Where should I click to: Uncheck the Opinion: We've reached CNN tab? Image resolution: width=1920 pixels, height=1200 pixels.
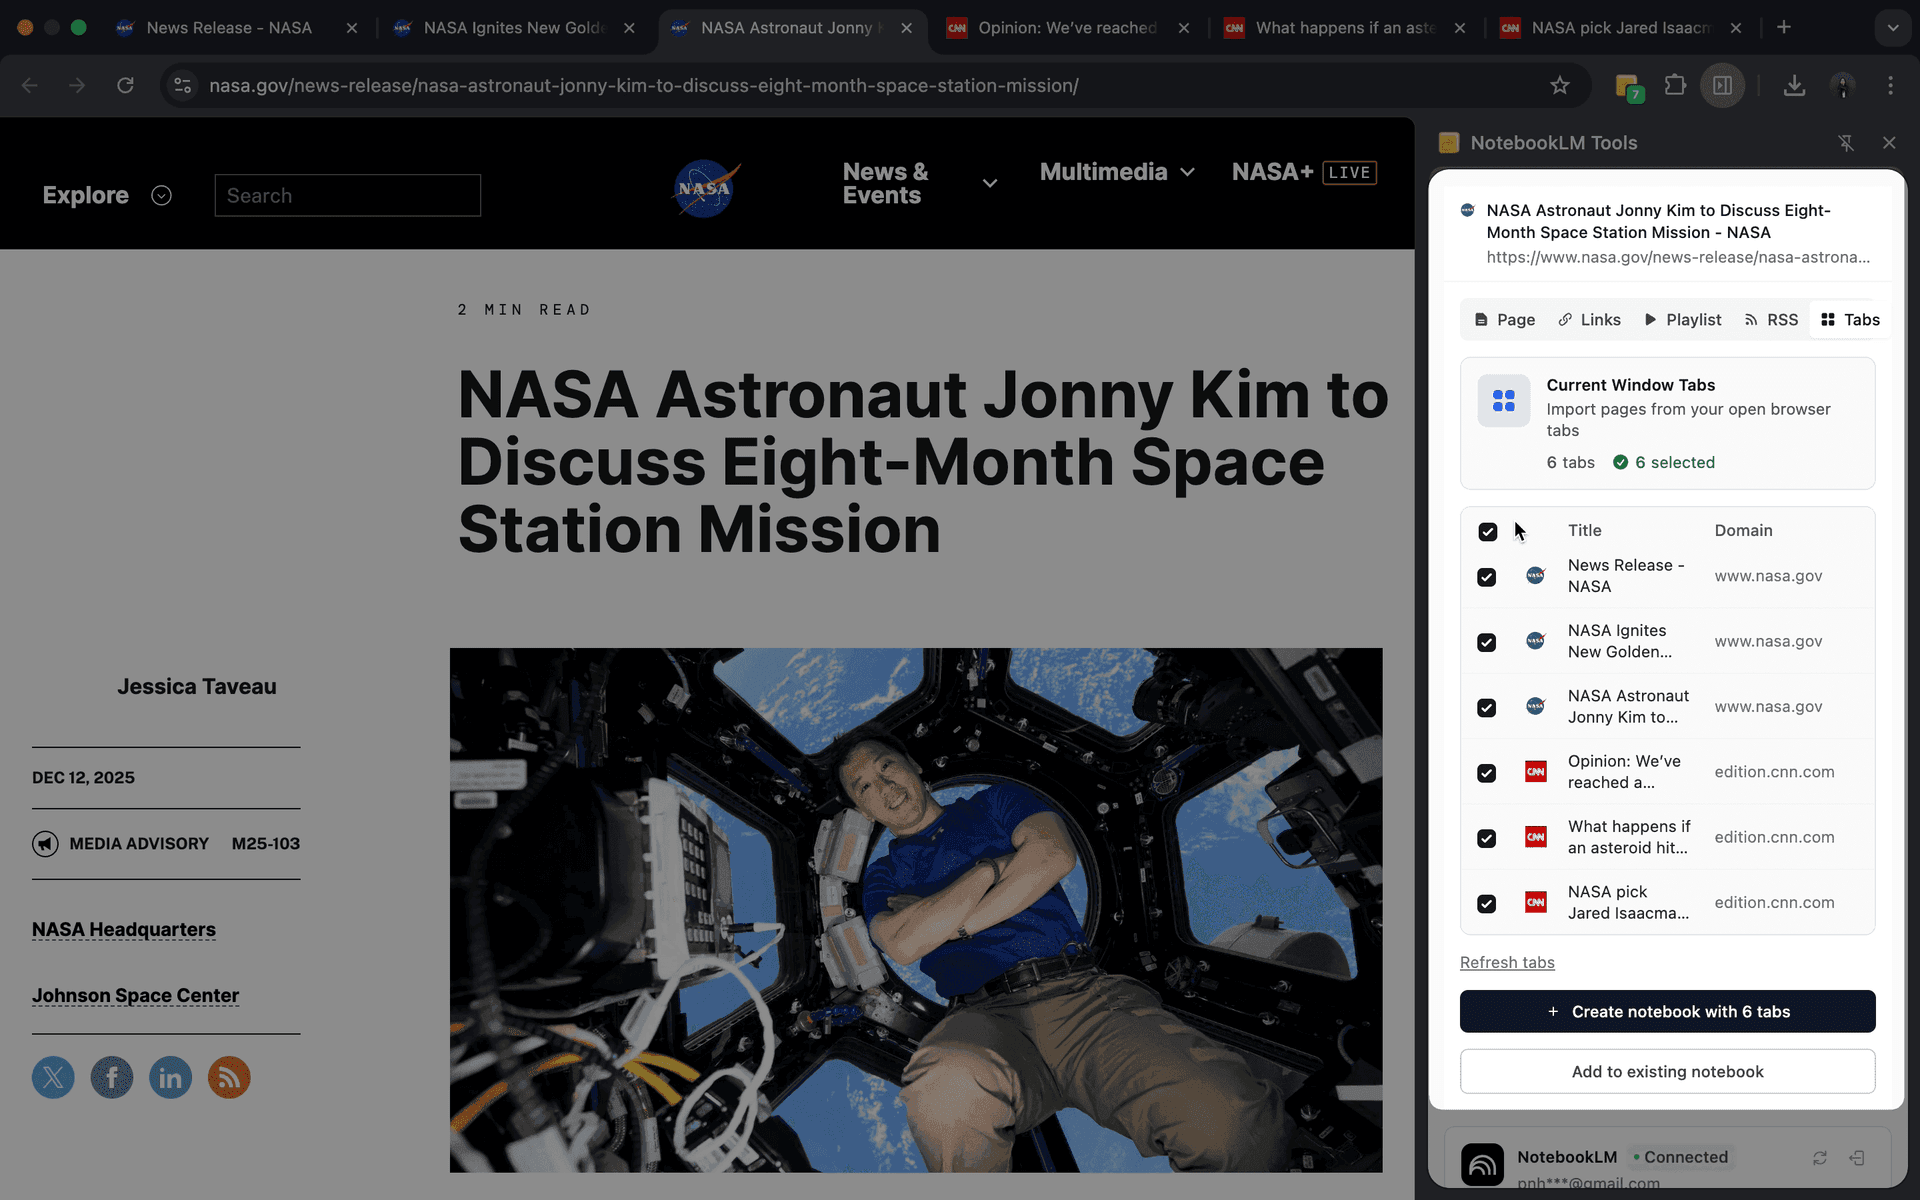(x=1487, y=773)
